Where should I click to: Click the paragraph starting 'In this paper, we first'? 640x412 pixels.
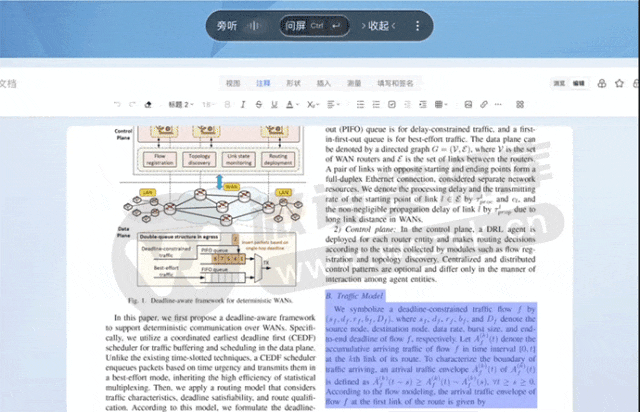210,363
